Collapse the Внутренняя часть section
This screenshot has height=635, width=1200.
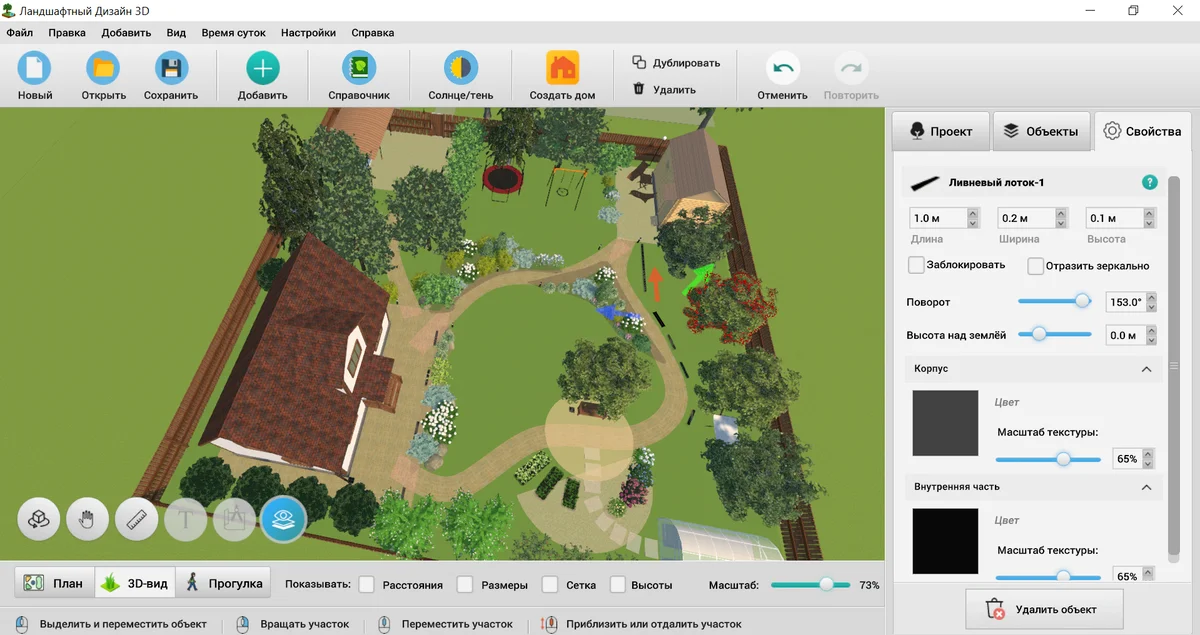click(1146, 487)
